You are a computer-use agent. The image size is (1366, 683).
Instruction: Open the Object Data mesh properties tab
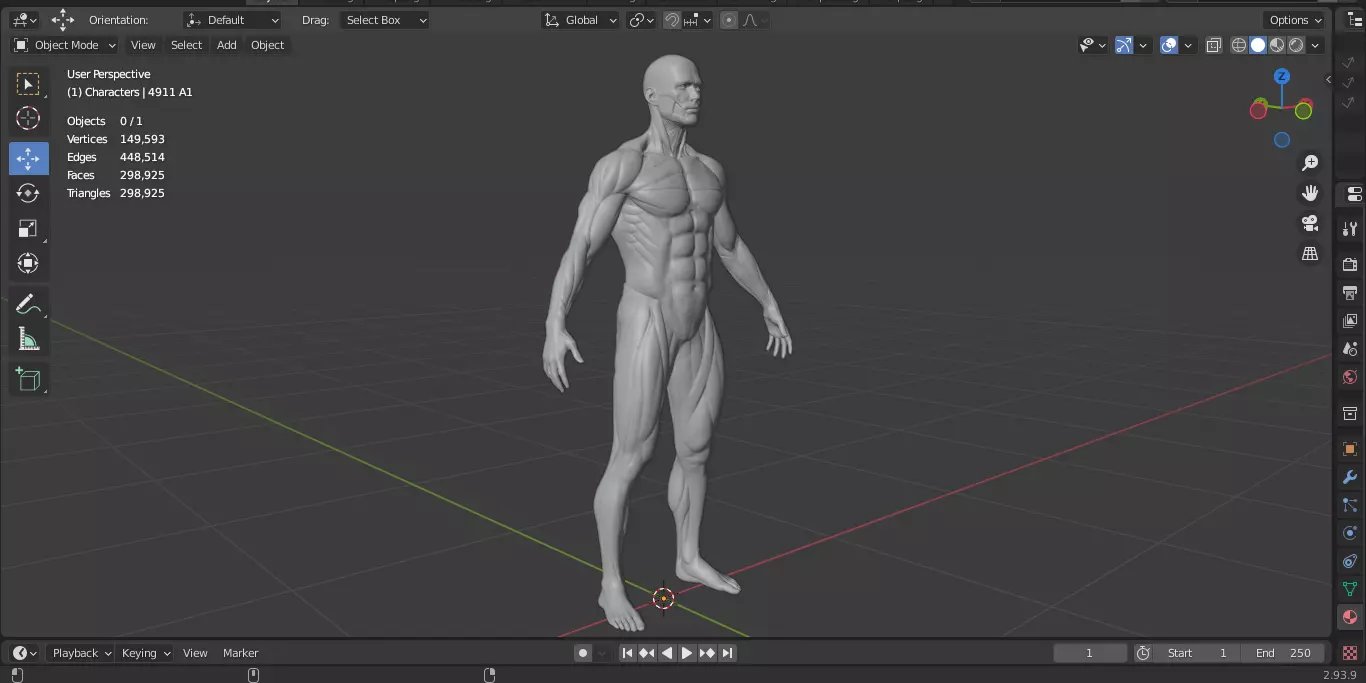1350,589
